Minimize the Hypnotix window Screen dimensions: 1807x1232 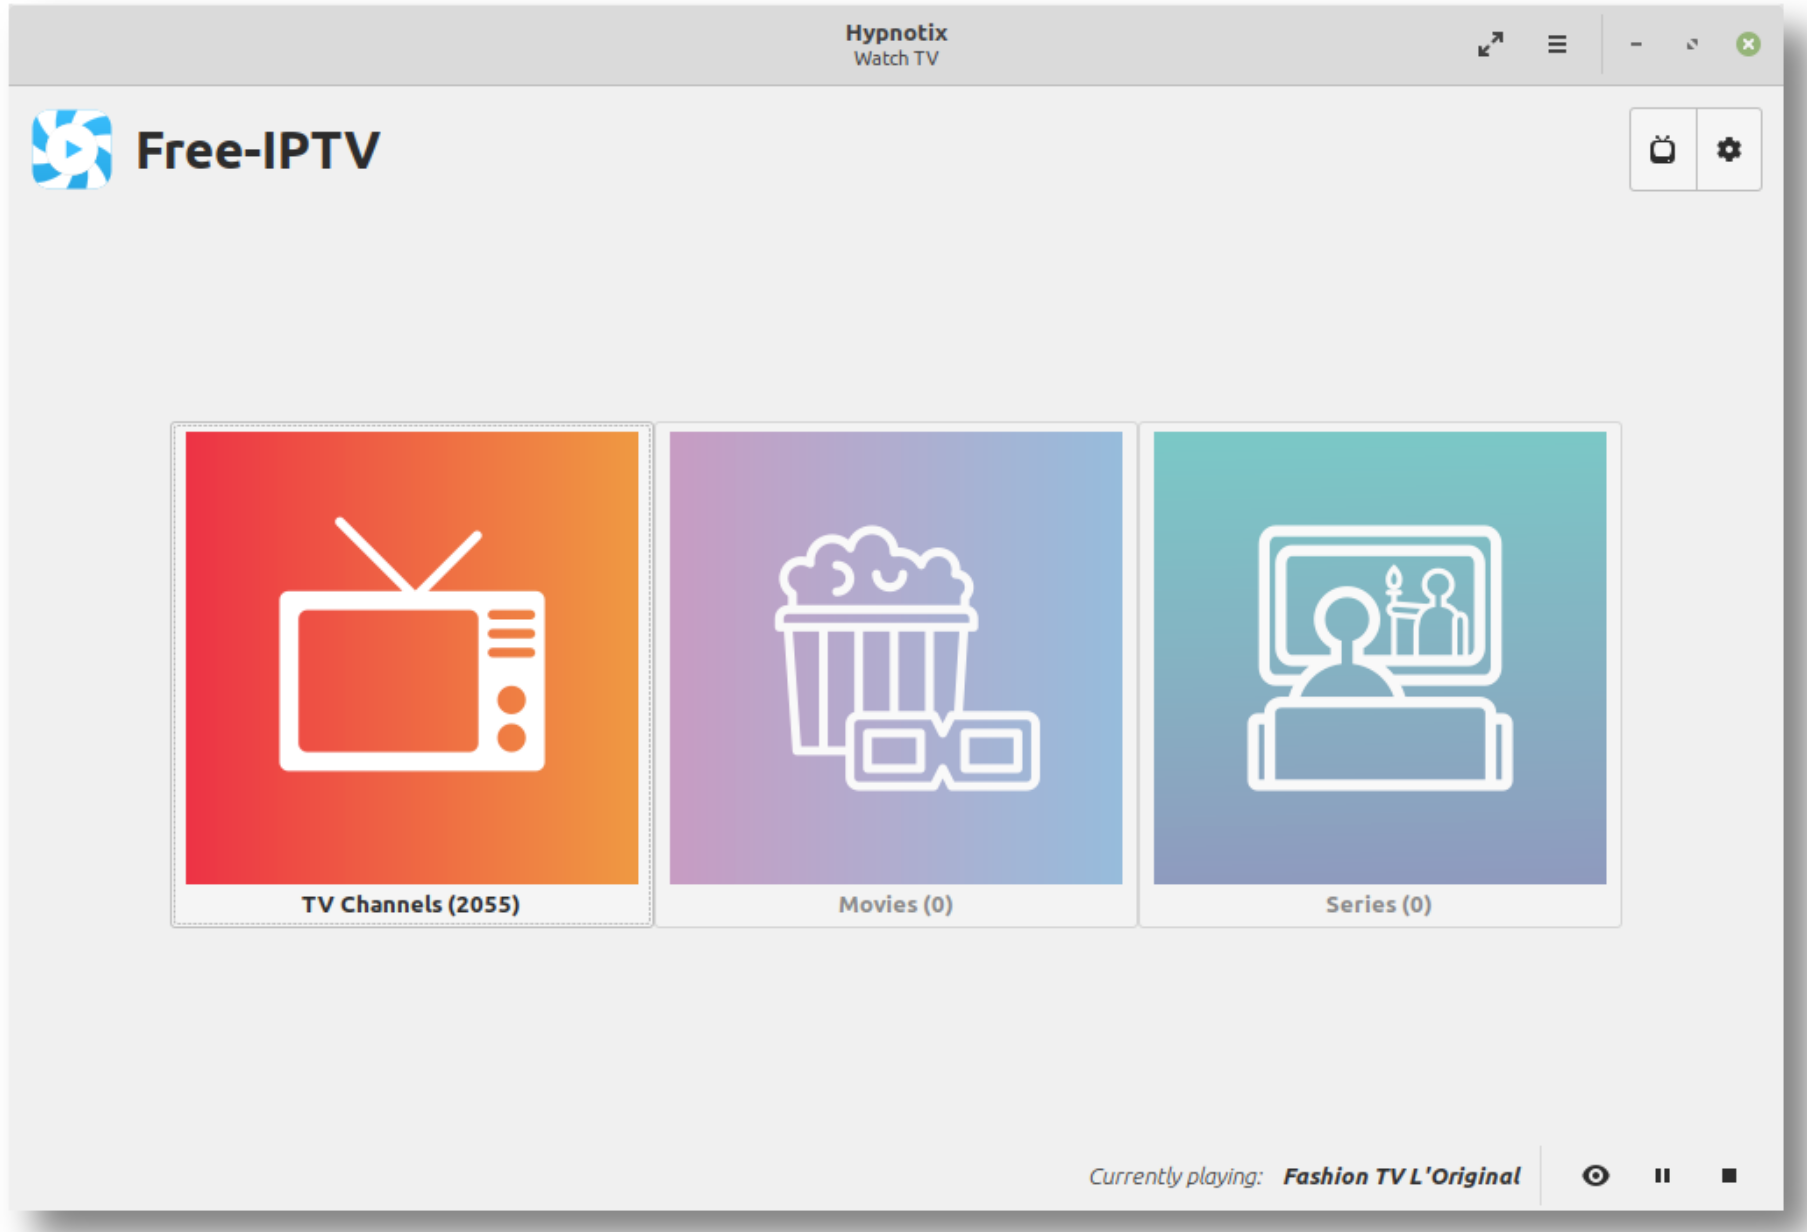[x=1636, y=45]
